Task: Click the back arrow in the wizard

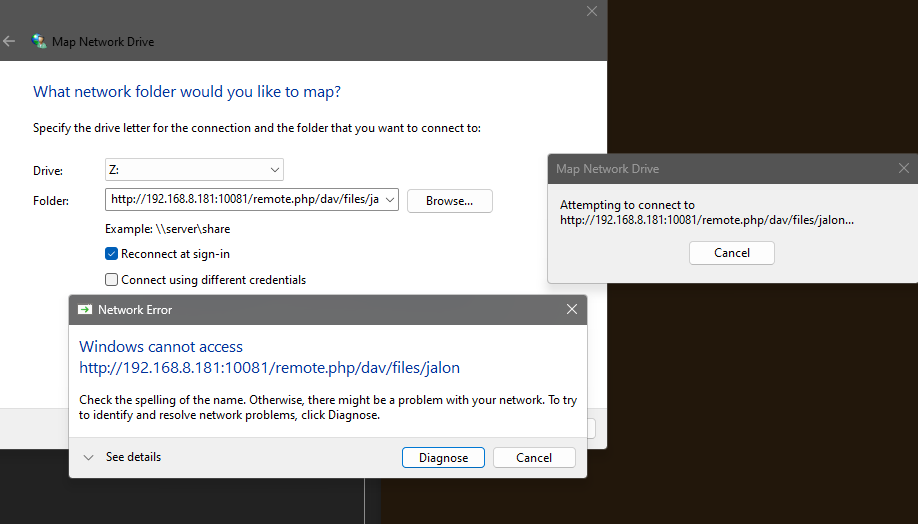Action: pos(10,42)
